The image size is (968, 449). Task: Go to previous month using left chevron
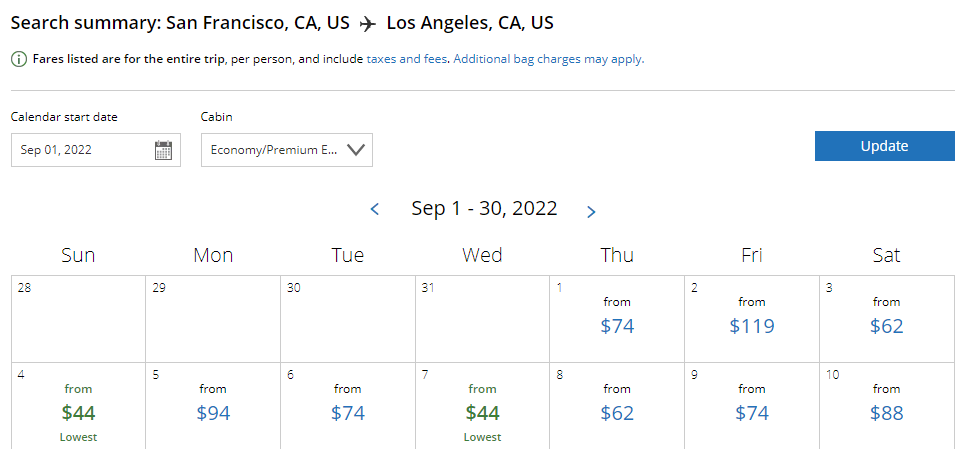375,210
